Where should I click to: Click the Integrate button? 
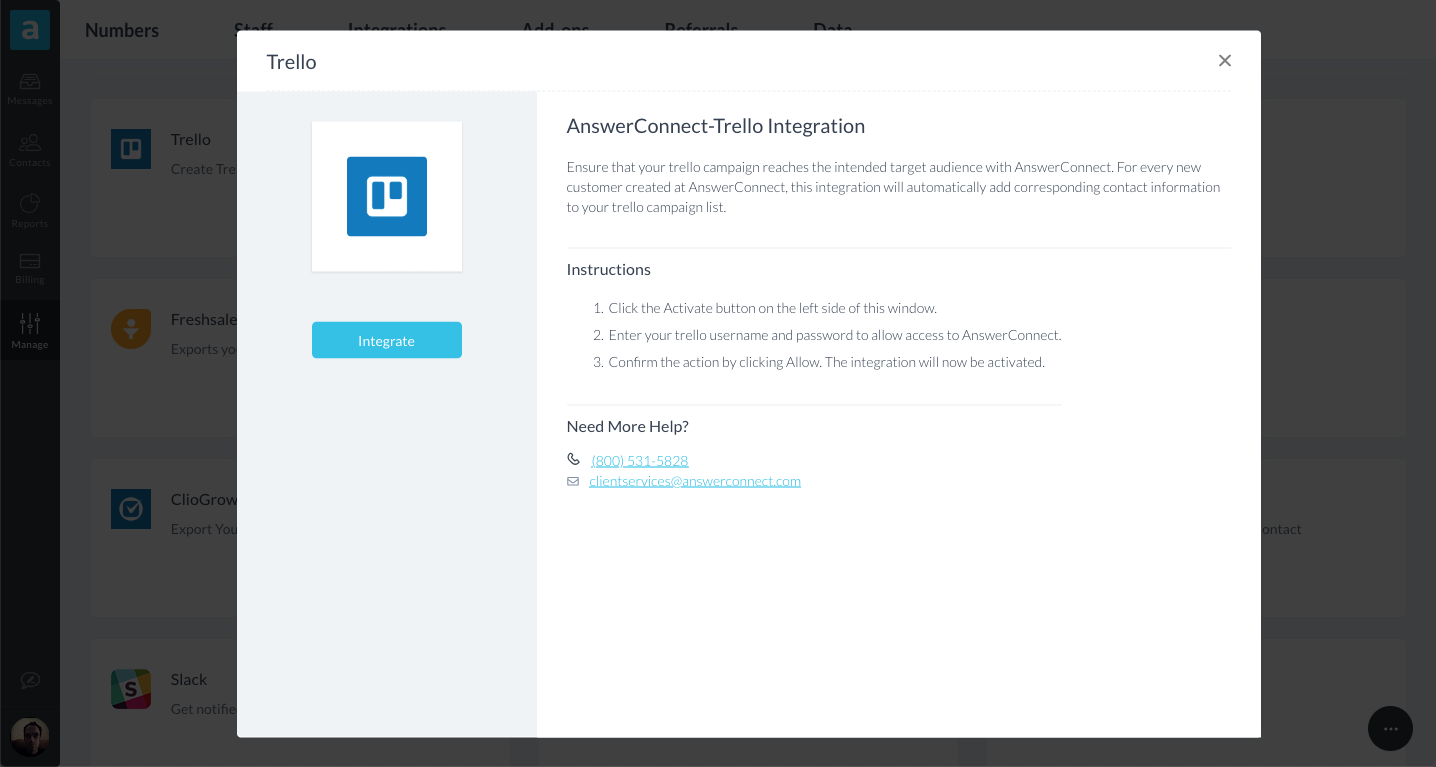tap(386, 340)
